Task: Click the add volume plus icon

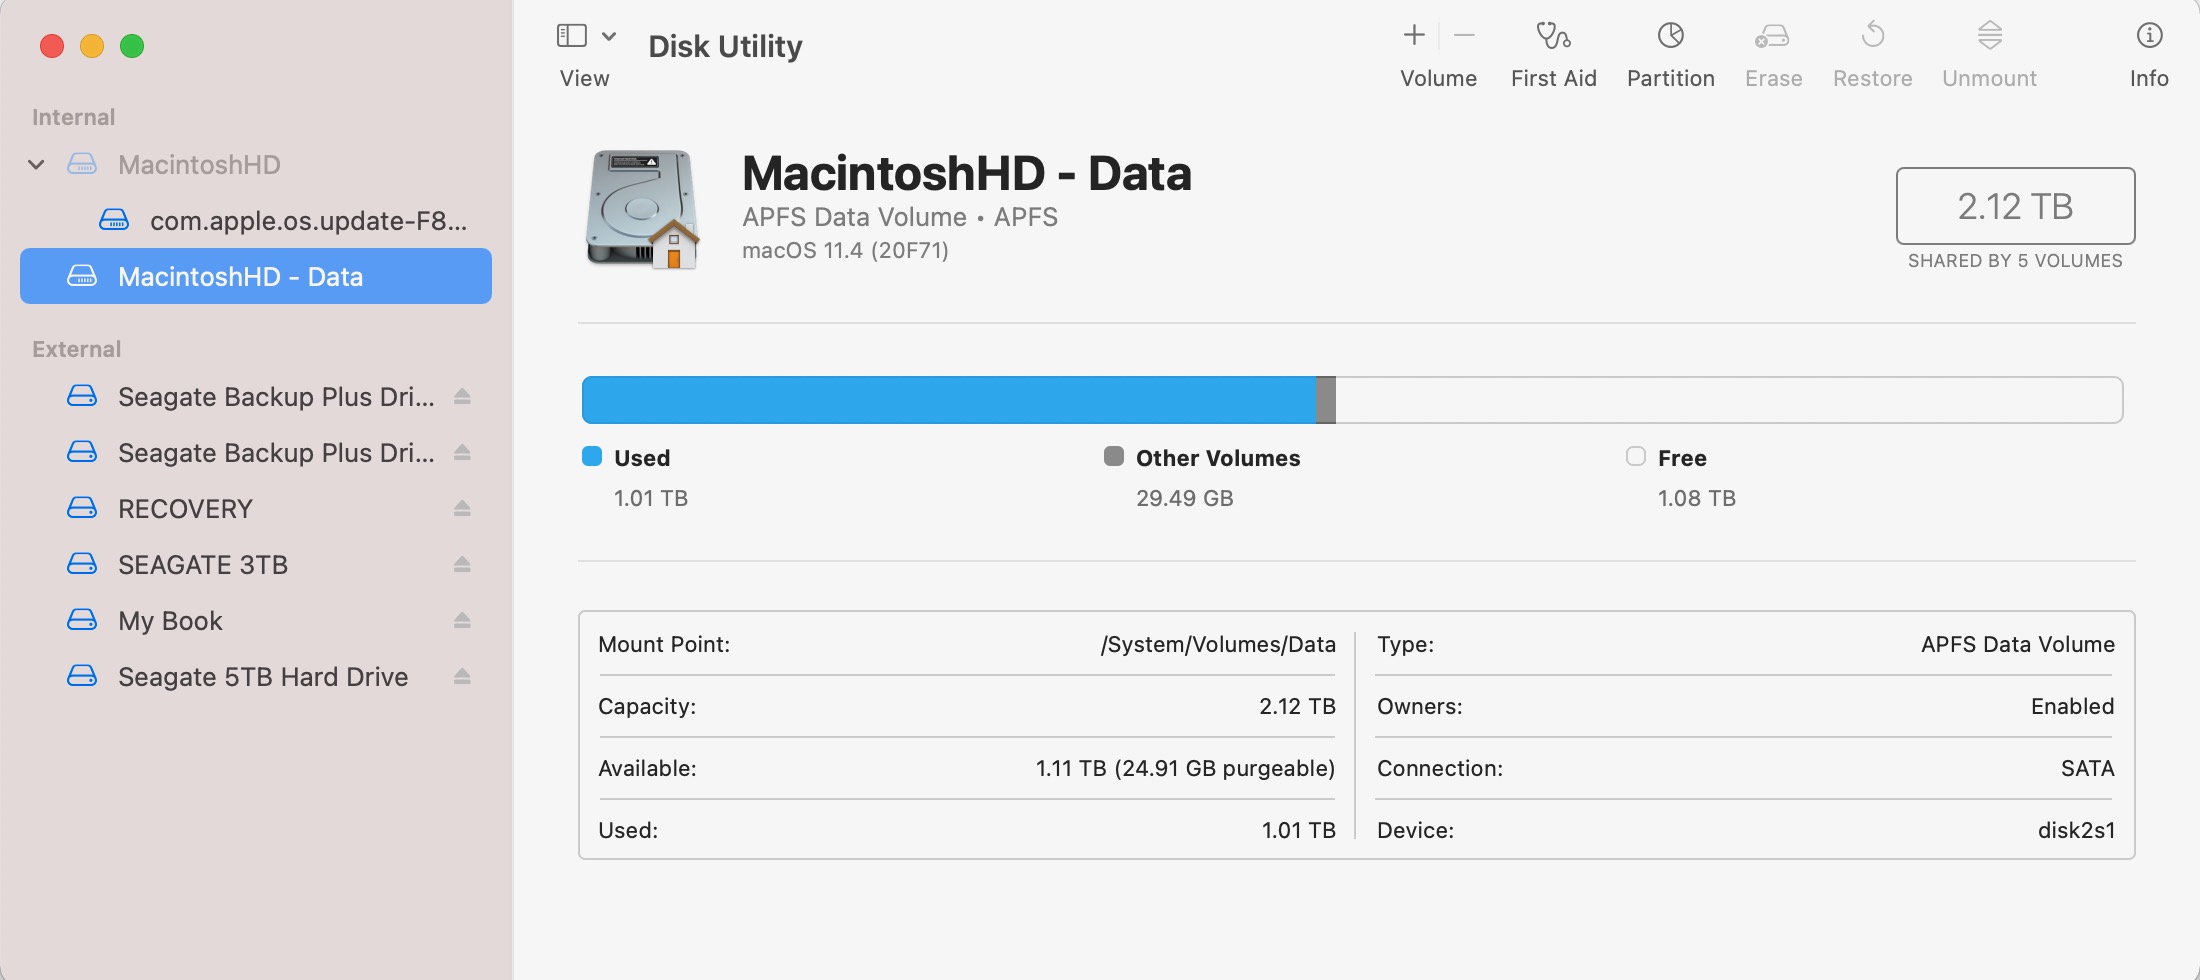Action: (x=1414, y=35)
